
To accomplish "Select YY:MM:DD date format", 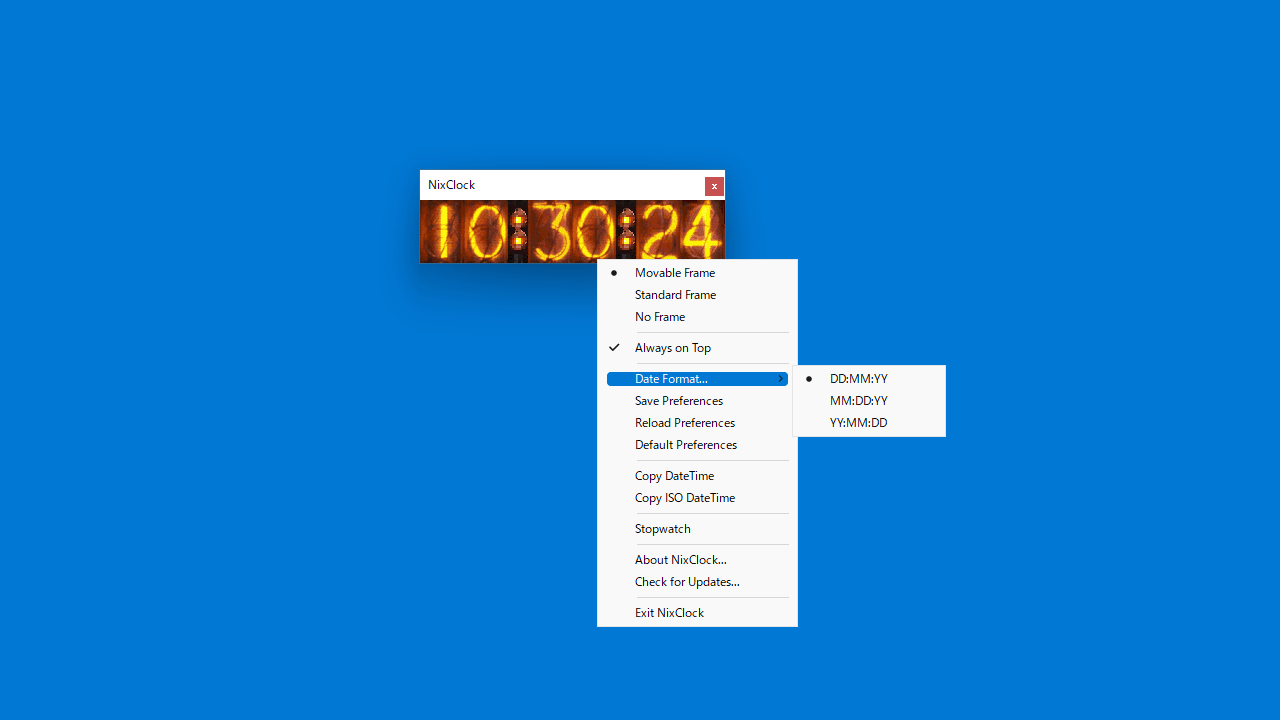I will [869, 423].
